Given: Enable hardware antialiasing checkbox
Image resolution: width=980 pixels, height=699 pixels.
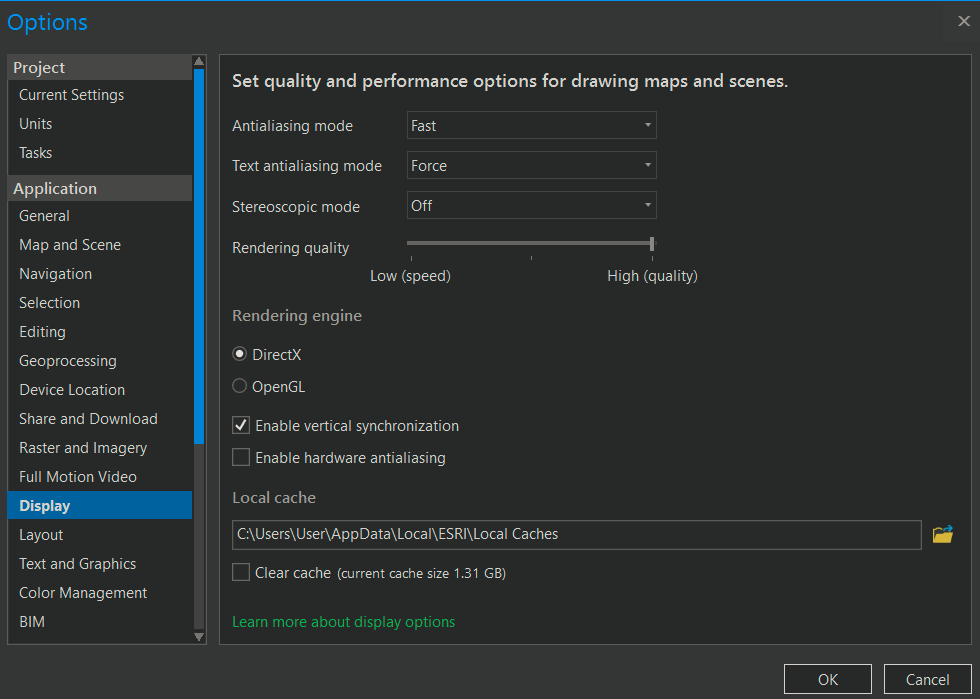Looking at the screenshot, I should pos(241,458).
